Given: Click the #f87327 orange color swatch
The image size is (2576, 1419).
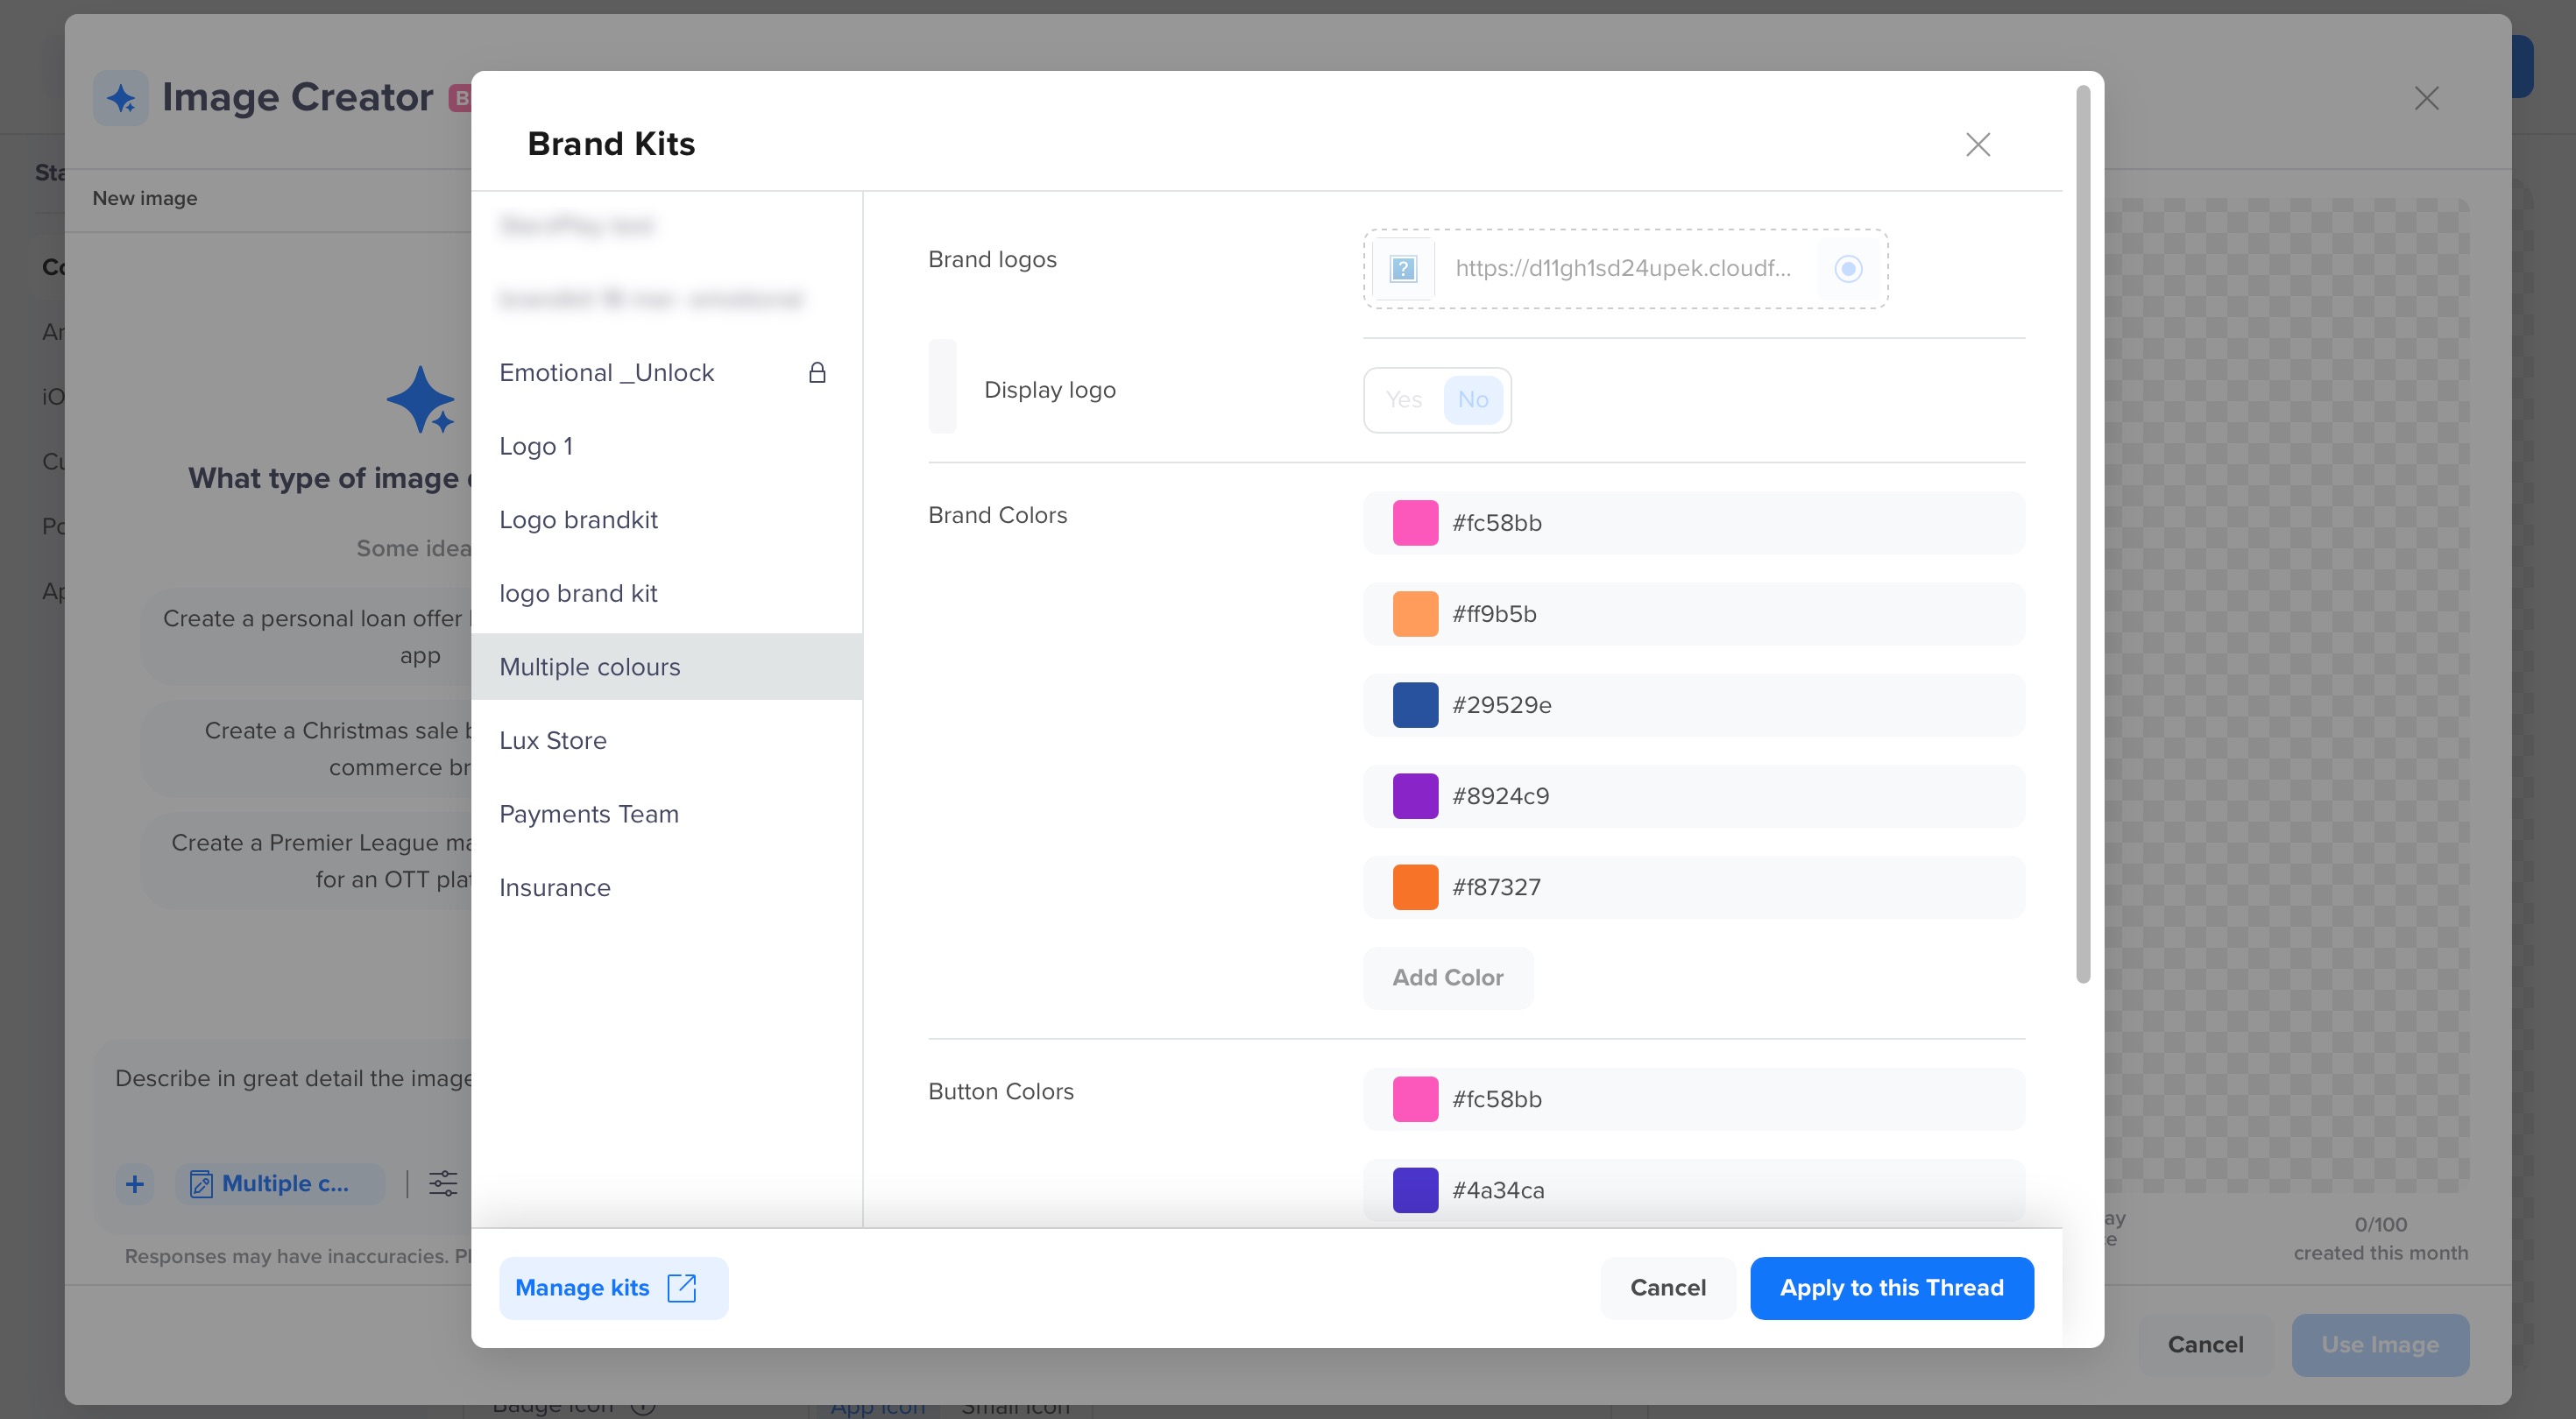Looking at the screenshot, I should 1415,887.
